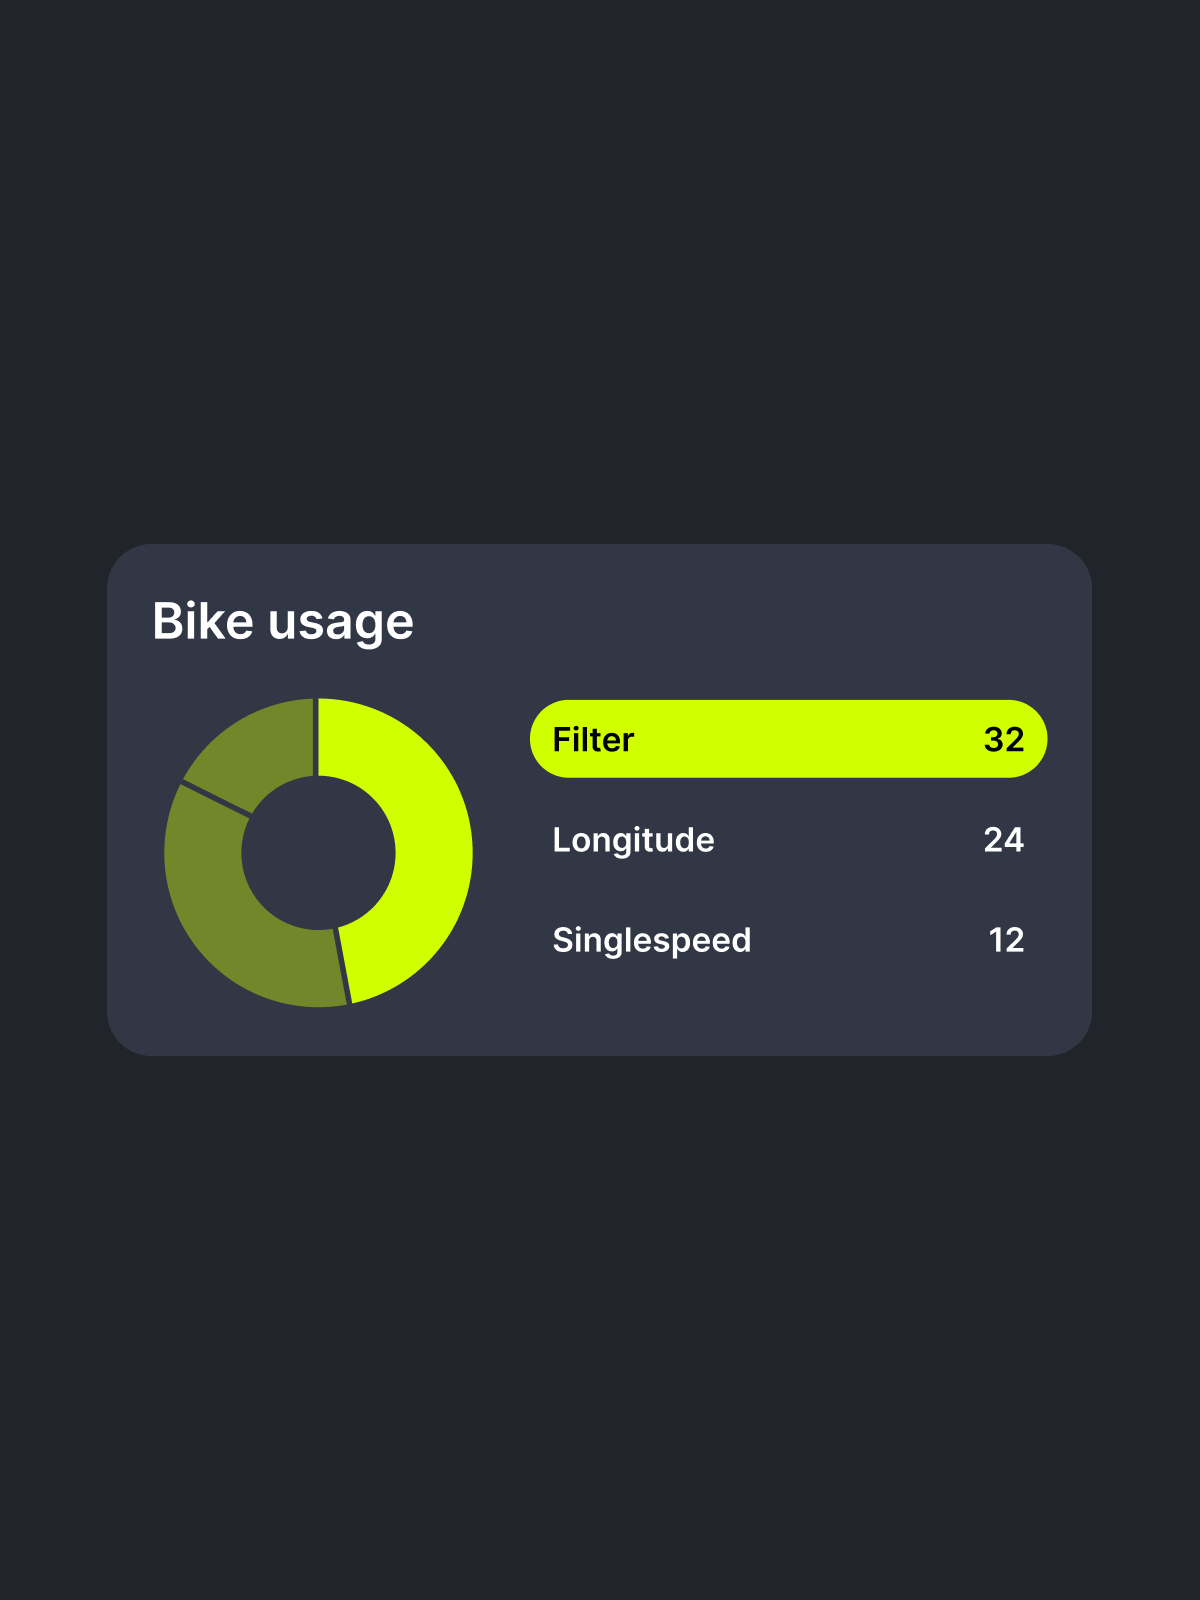1200x1600 pixels.
Task: Click the middle of the lime Filter pill
Action: point(788,739)
